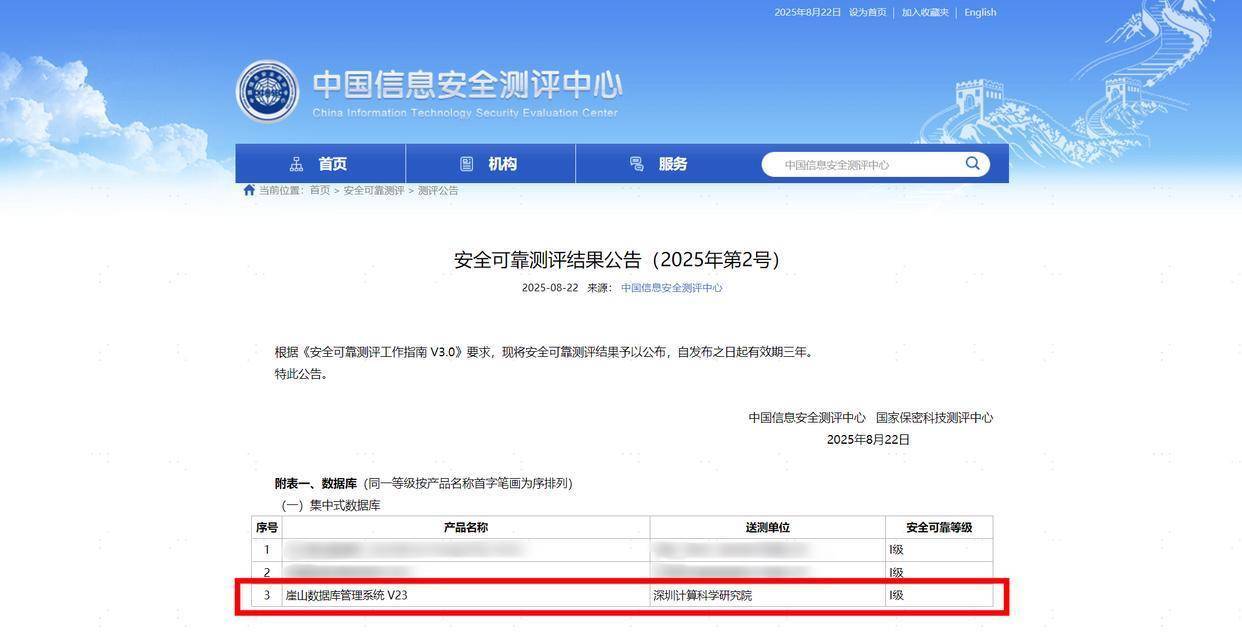
Task: Click the 中国信息安全测评中心 logo text
Action: pos(467,85)
